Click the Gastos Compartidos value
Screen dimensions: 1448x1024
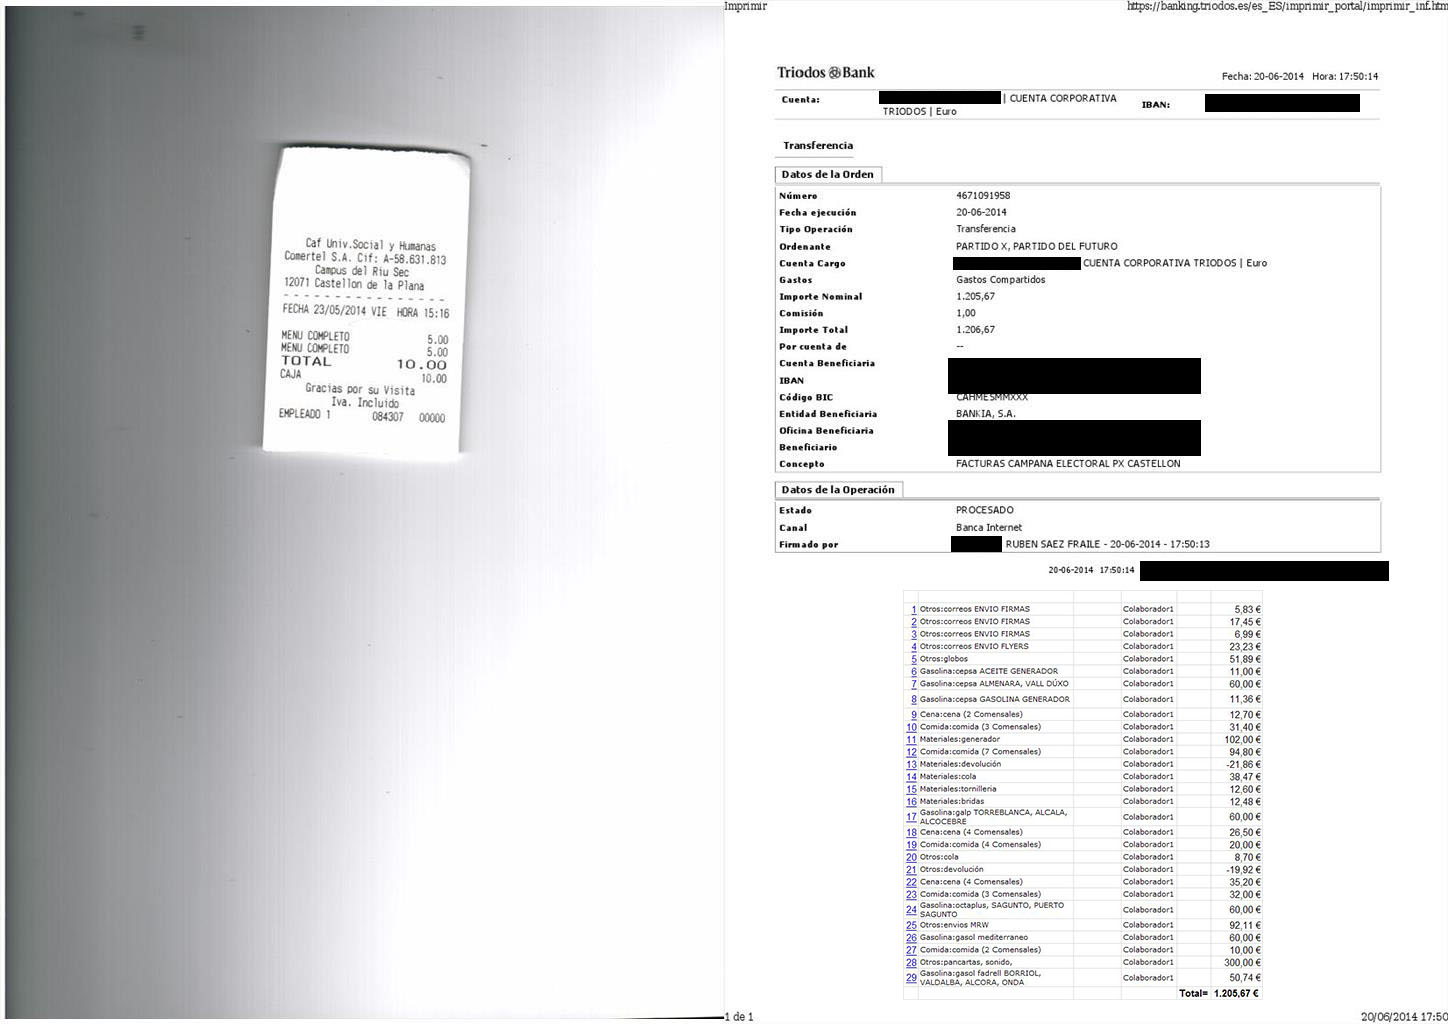tap(1000, 280)
